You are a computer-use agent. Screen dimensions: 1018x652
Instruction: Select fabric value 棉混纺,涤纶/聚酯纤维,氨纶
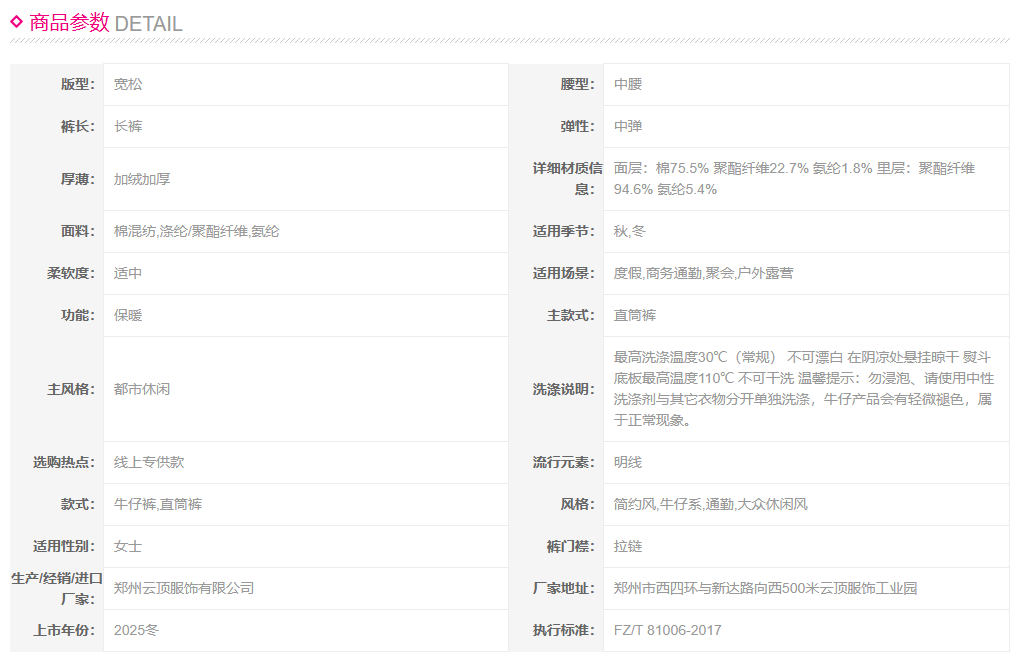tap(197, 231)
